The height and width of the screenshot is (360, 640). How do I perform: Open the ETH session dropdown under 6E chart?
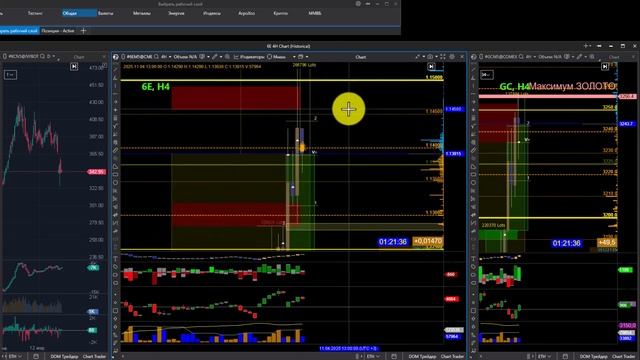(x=372, y=356)
